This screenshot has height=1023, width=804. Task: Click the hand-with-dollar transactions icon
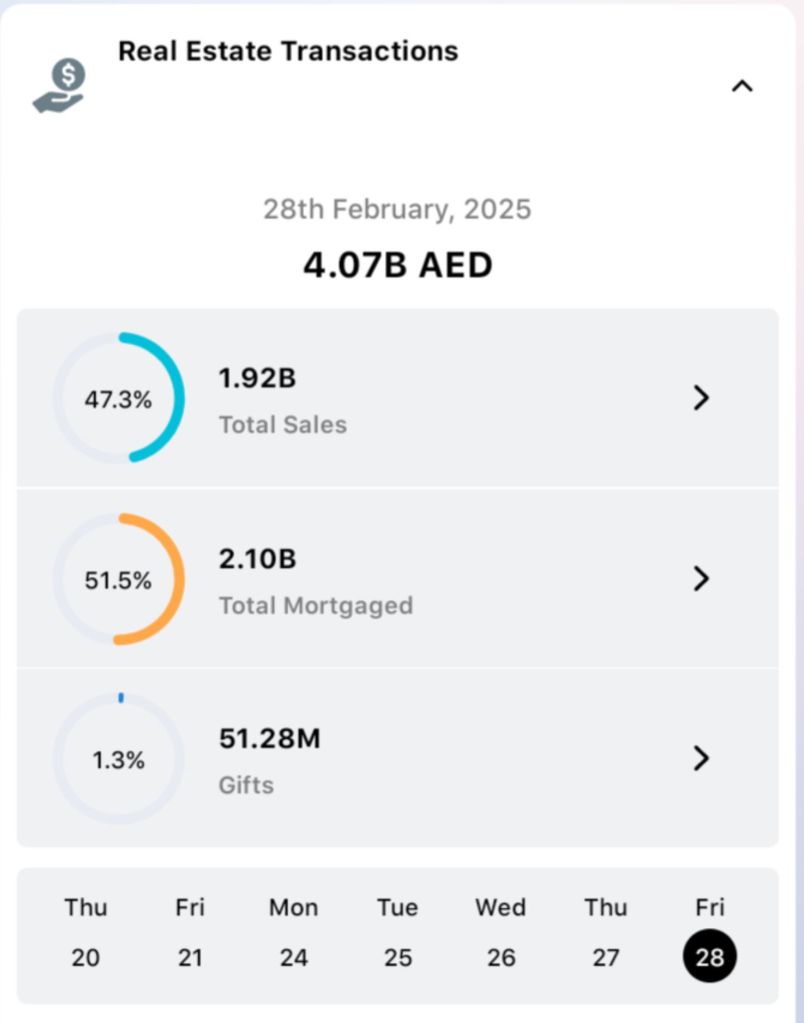[60, 86]
